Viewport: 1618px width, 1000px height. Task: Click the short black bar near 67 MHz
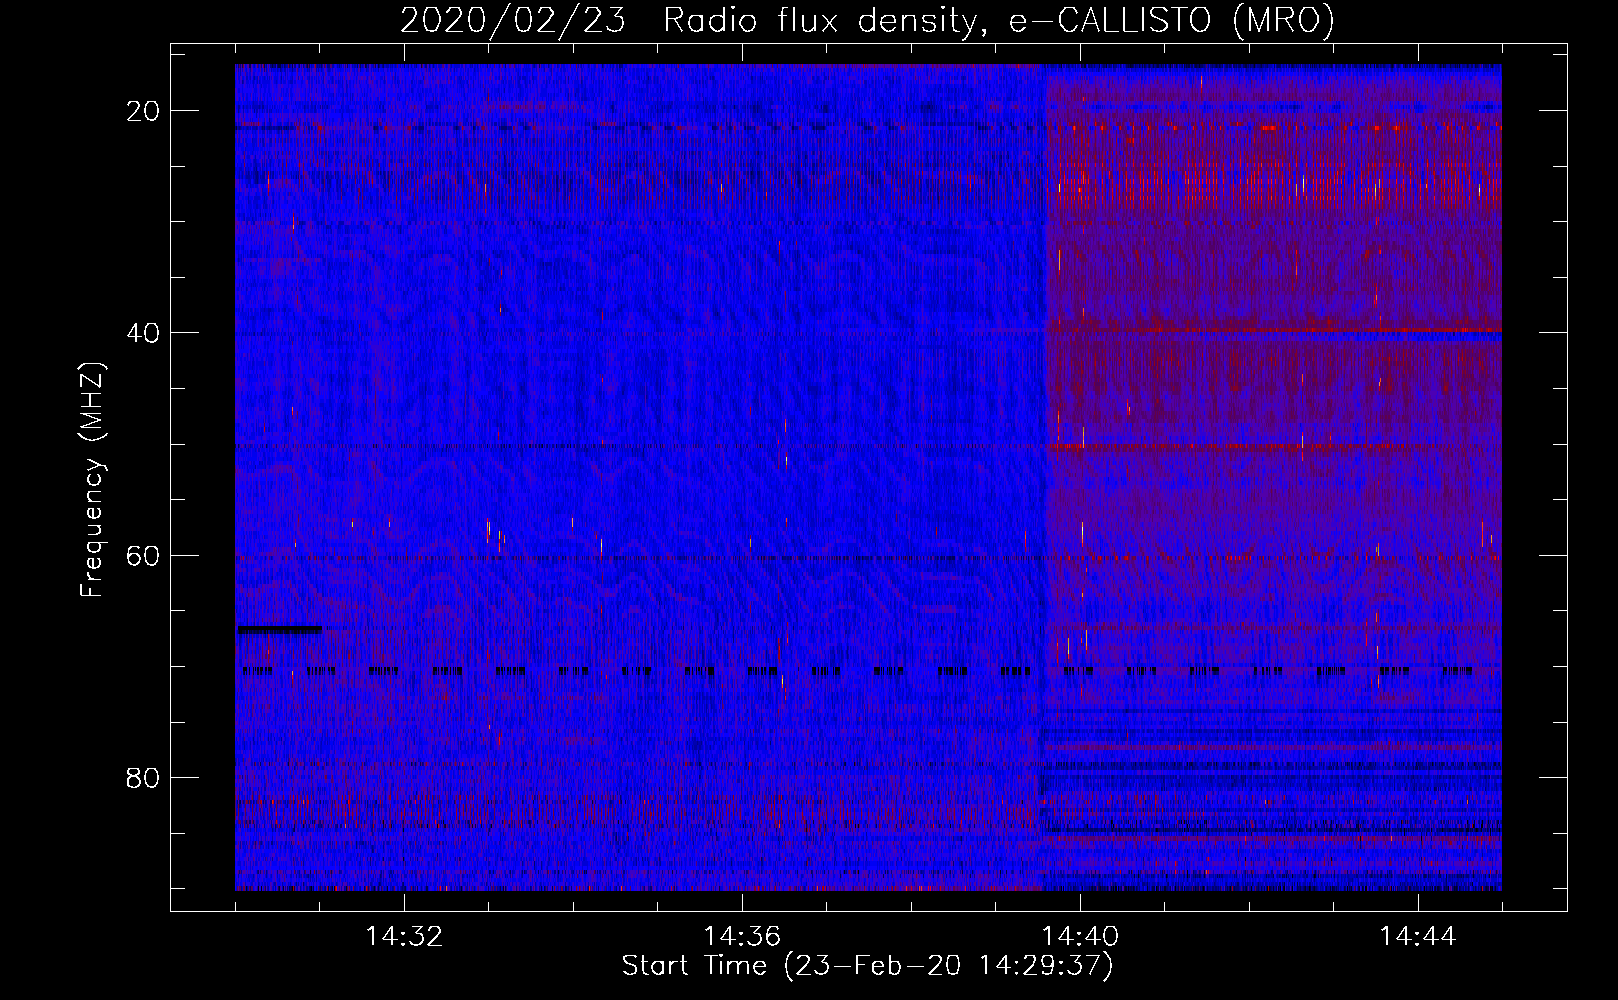(279, 629)
